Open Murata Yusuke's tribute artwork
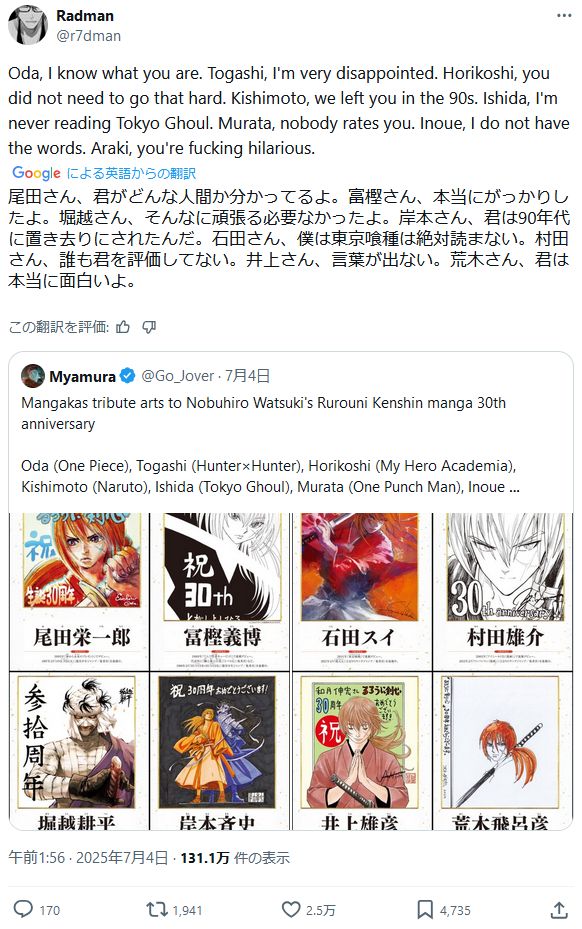582x929 pixels. 503,591
